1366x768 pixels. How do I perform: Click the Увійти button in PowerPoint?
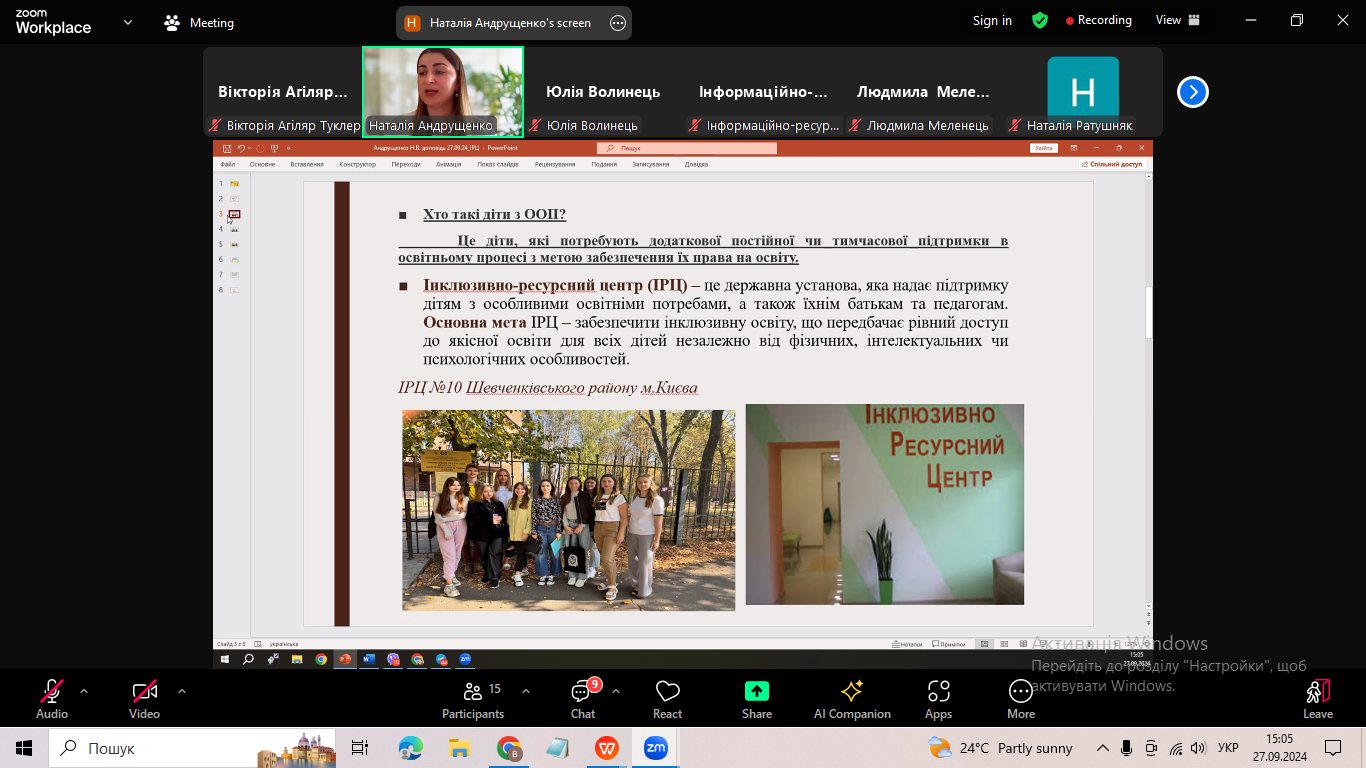[1044, 148]
